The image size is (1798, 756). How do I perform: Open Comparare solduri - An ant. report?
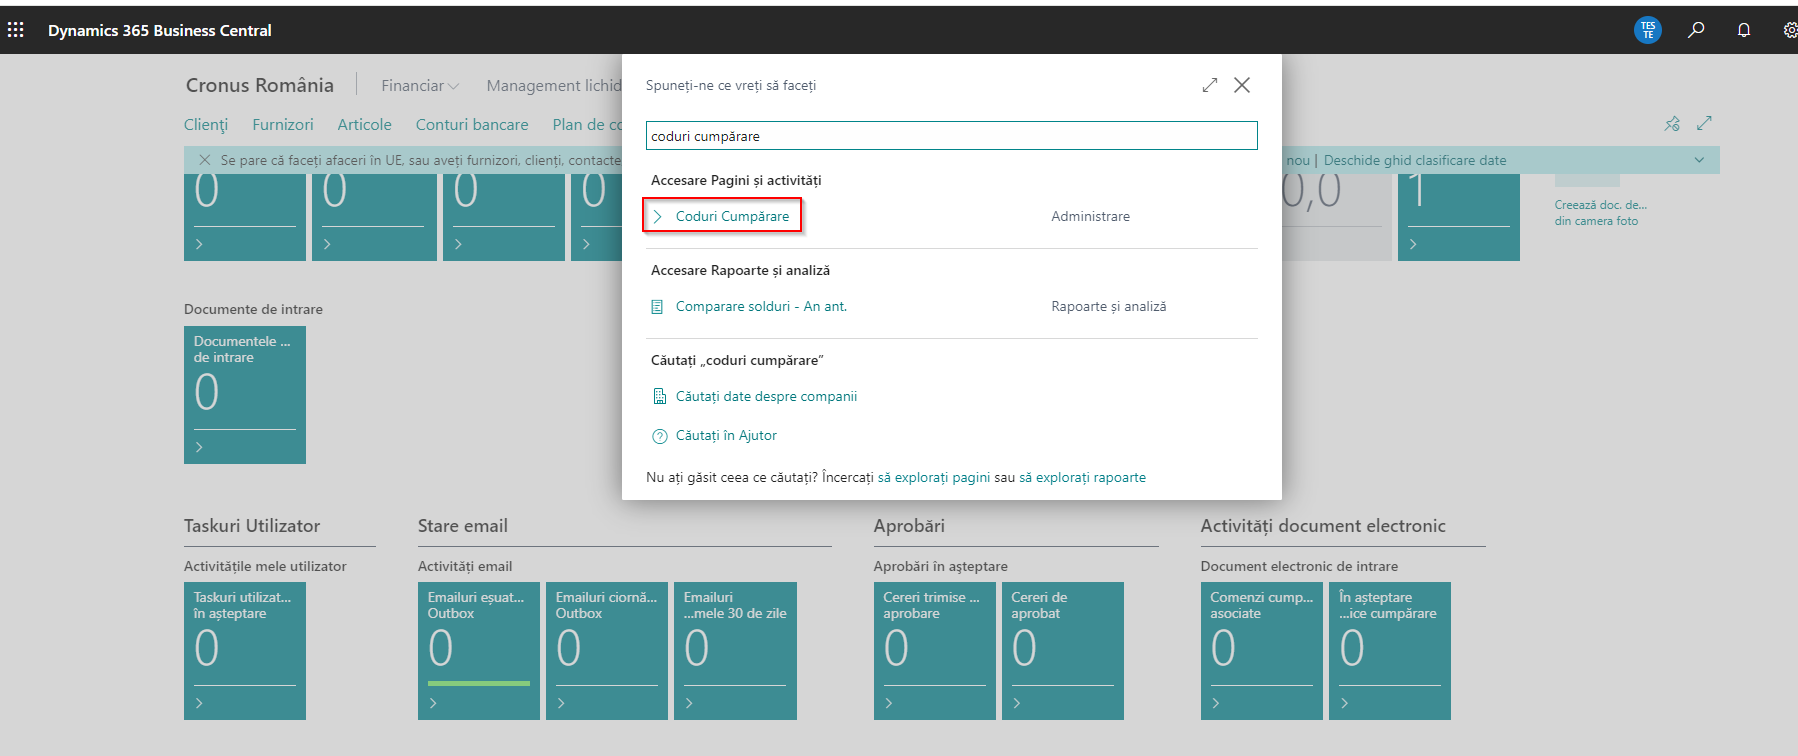click(761, 307)
